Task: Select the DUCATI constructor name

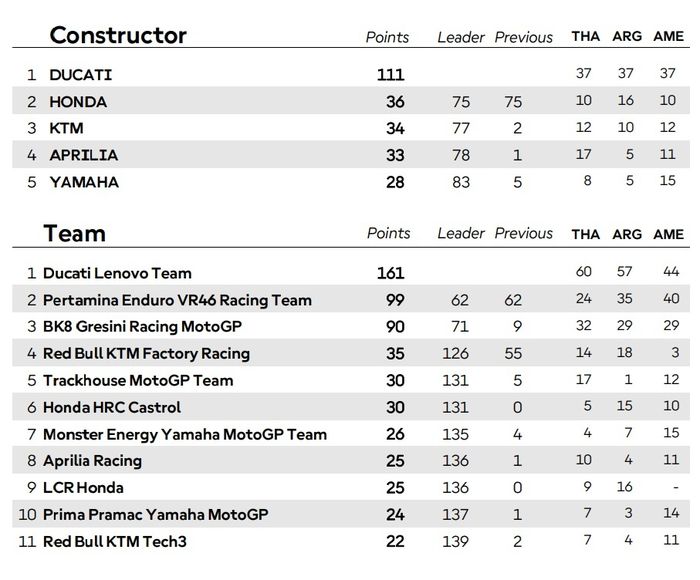Action: [x=81, y=75]
